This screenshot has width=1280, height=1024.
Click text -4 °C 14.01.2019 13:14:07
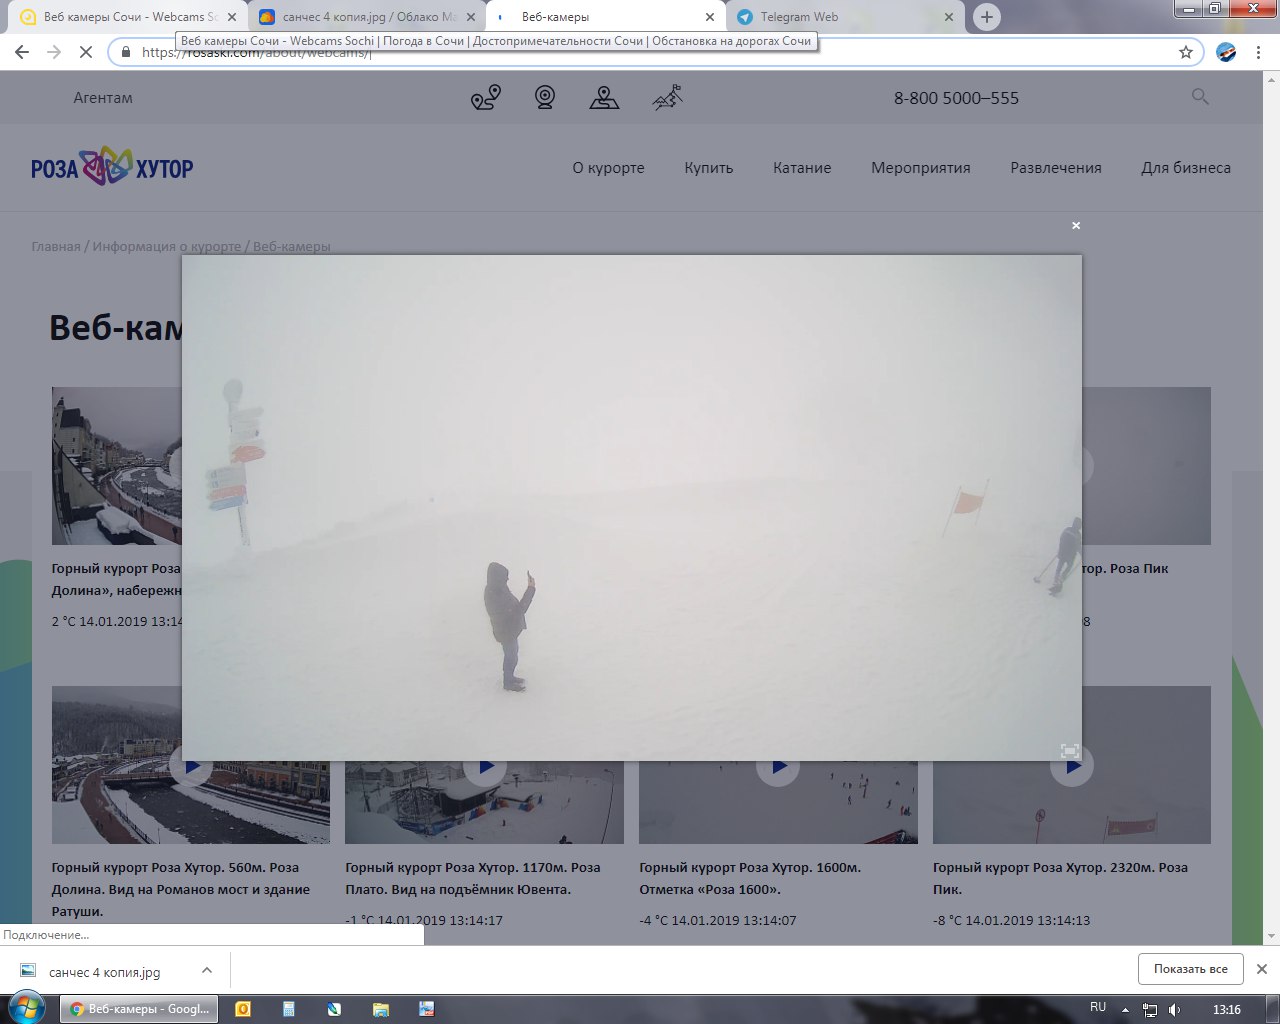tap(718, 920)
